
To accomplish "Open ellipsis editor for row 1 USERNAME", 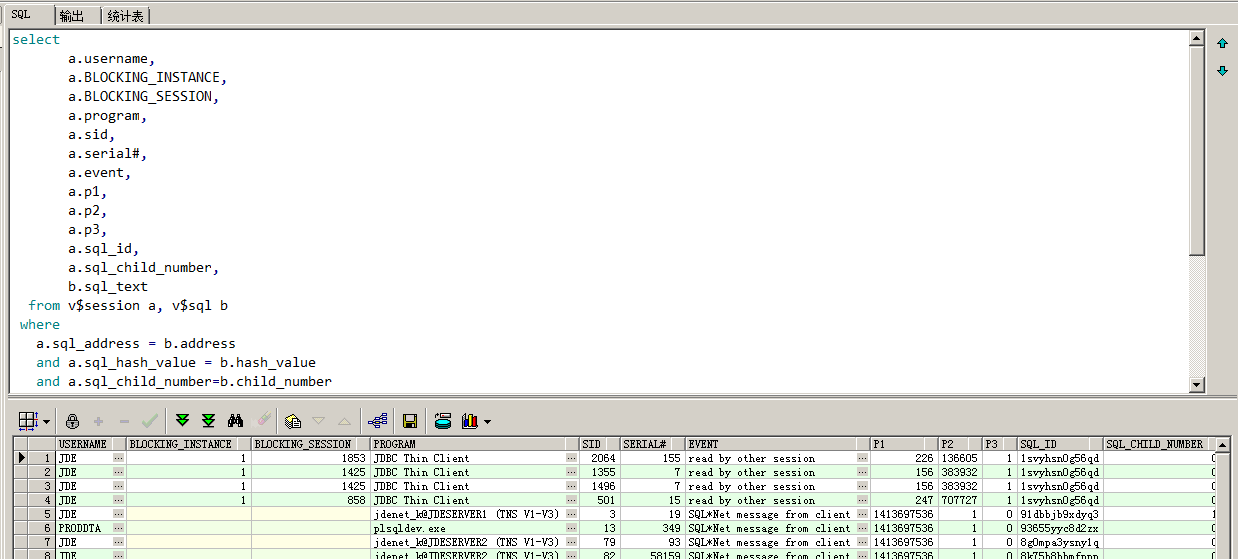I will (x=119, y=458).
